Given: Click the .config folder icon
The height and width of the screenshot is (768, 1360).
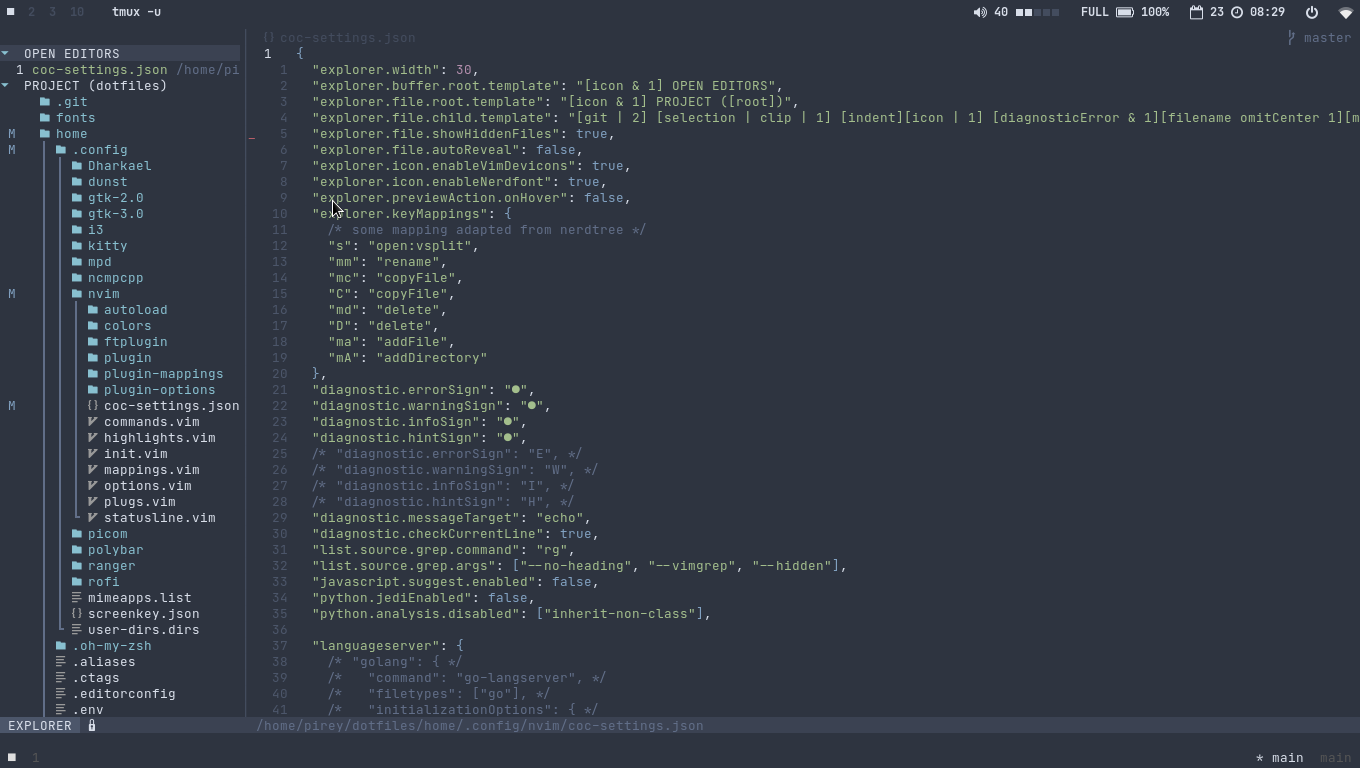Looking at the screenshot, I should 61,150.
